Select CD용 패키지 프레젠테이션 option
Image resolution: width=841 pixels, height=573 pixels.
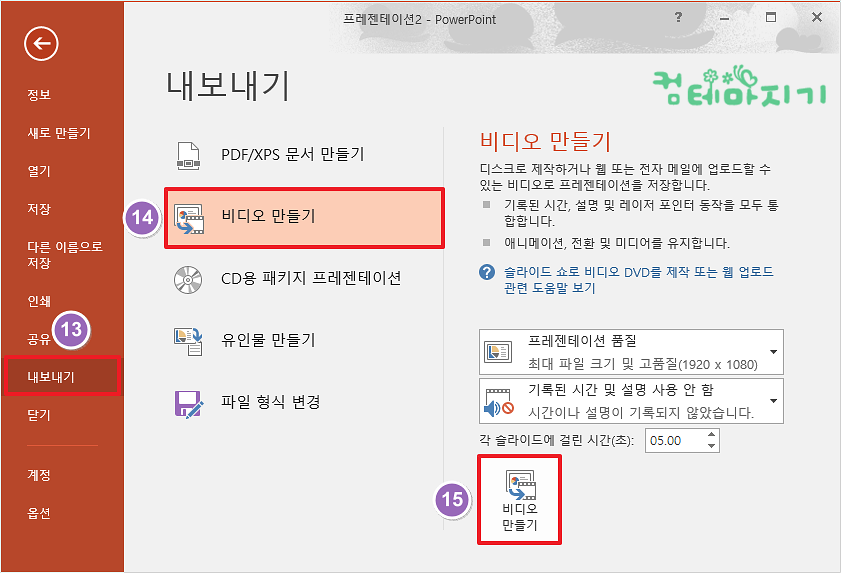click(x=304, y=280)
